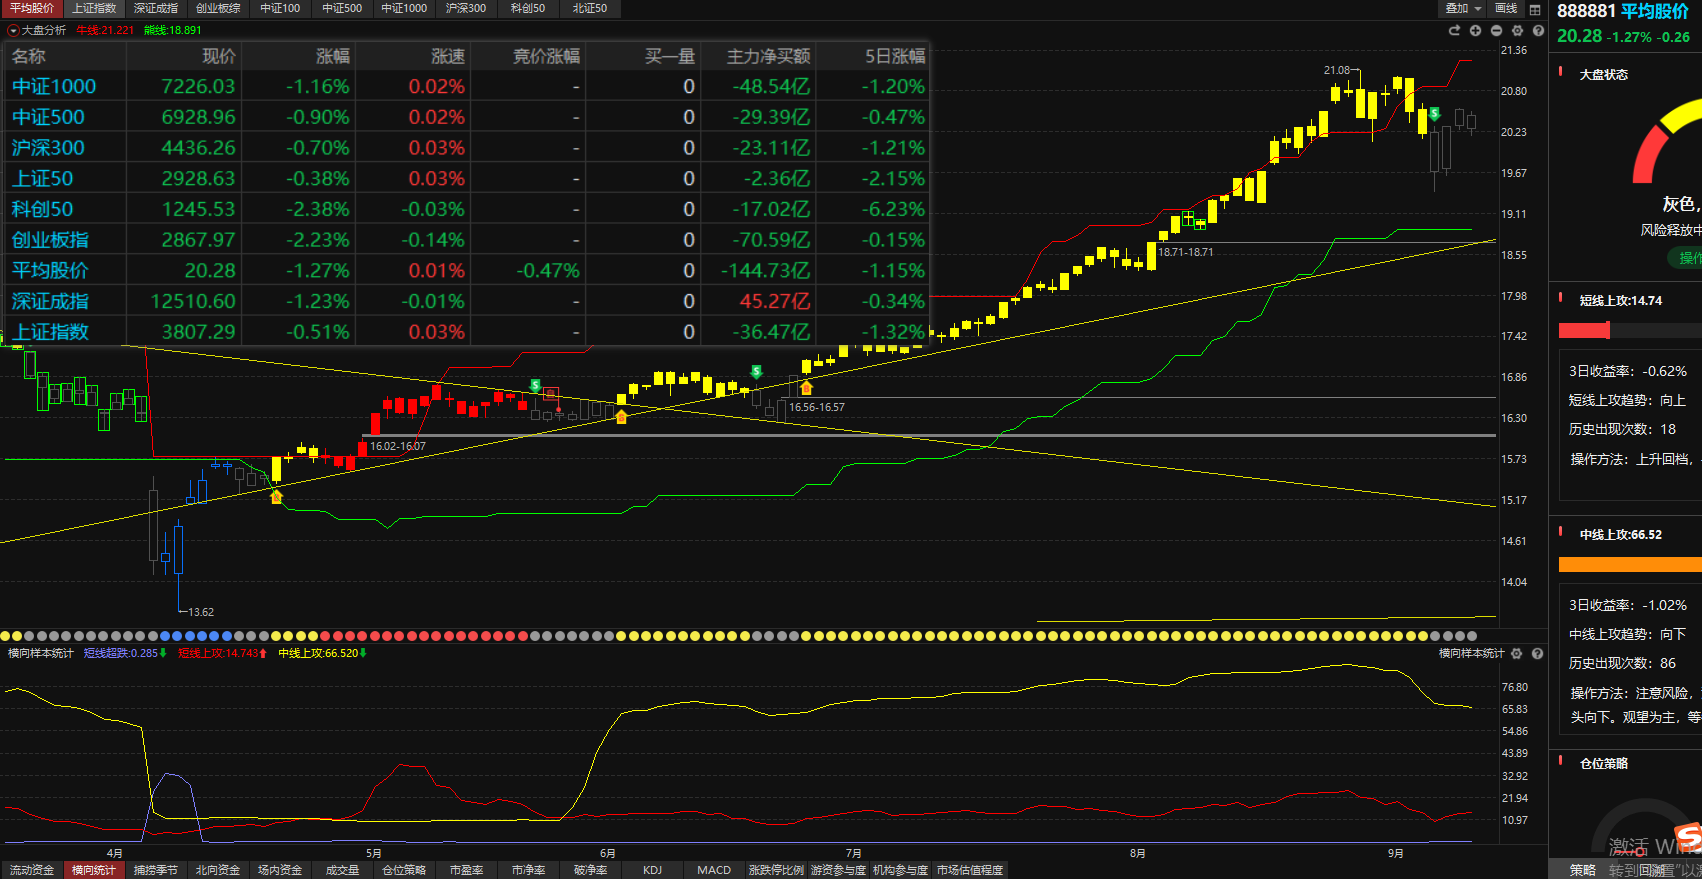Switch to 上证指数 top tab
1702x879 pixels.
point(94,8)
